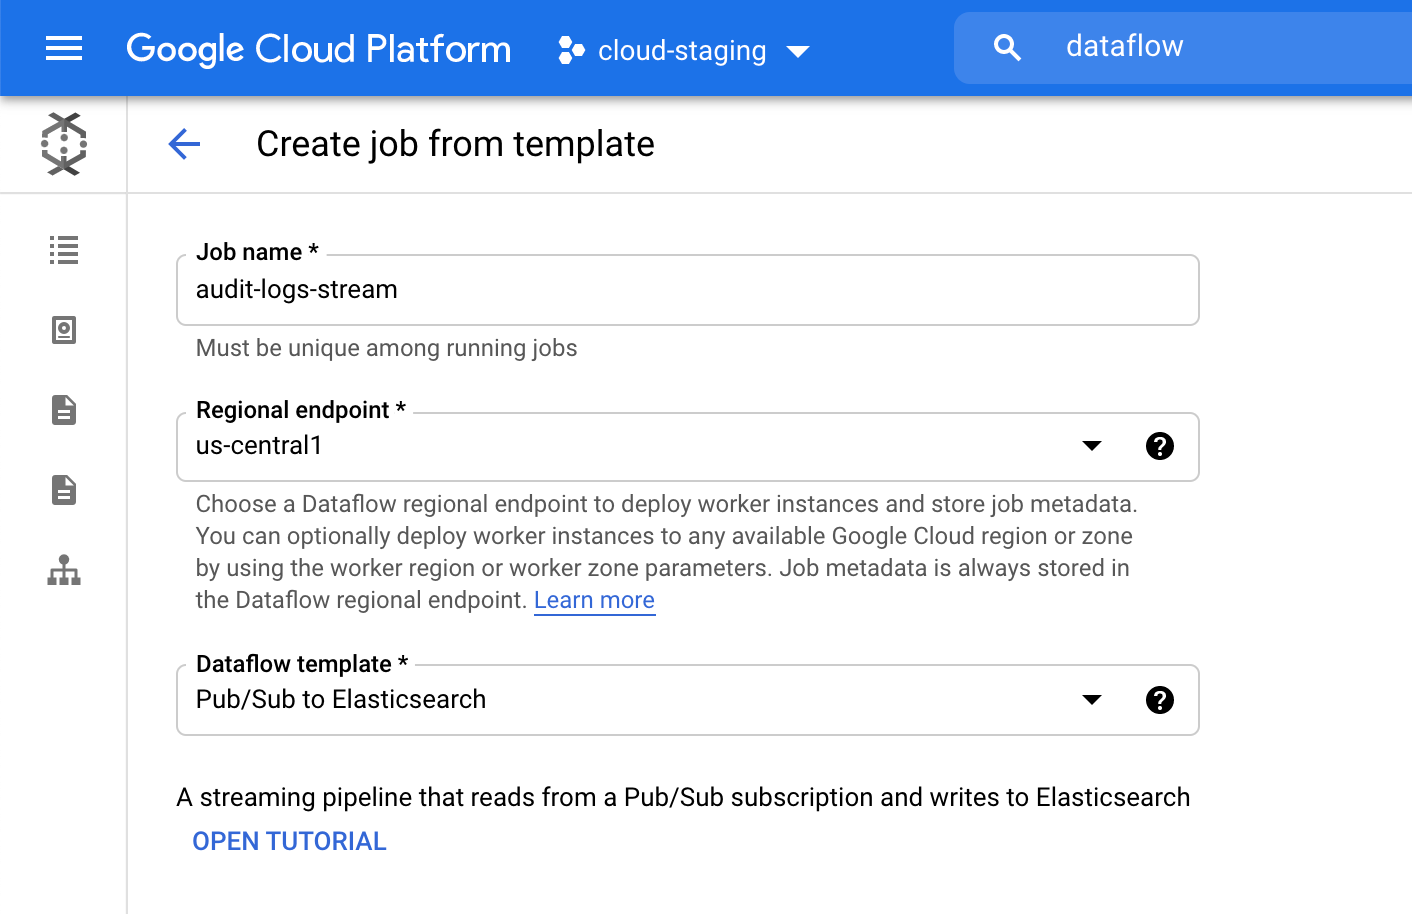Click the streaming pipeline description text
Viewport: 1412px width, 914px height.
tap(683, 797)
